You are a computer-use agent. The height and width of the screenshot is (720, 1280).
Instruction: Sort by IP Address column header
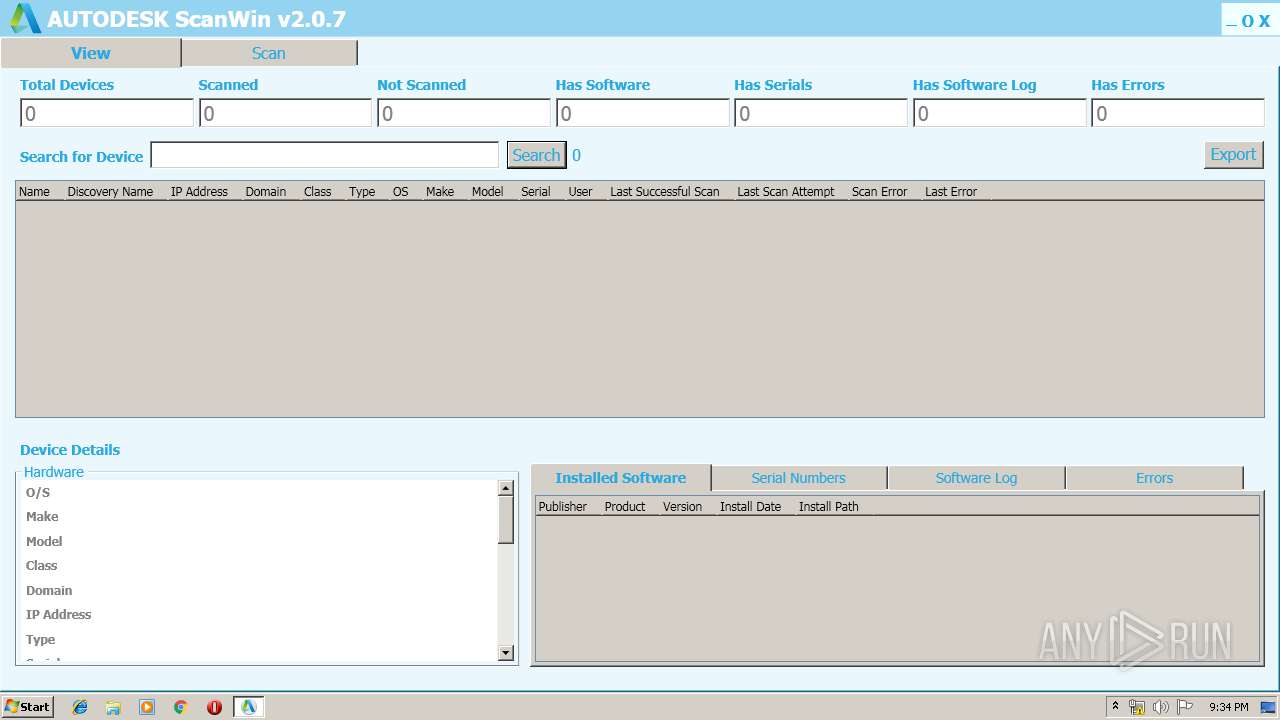199,191
